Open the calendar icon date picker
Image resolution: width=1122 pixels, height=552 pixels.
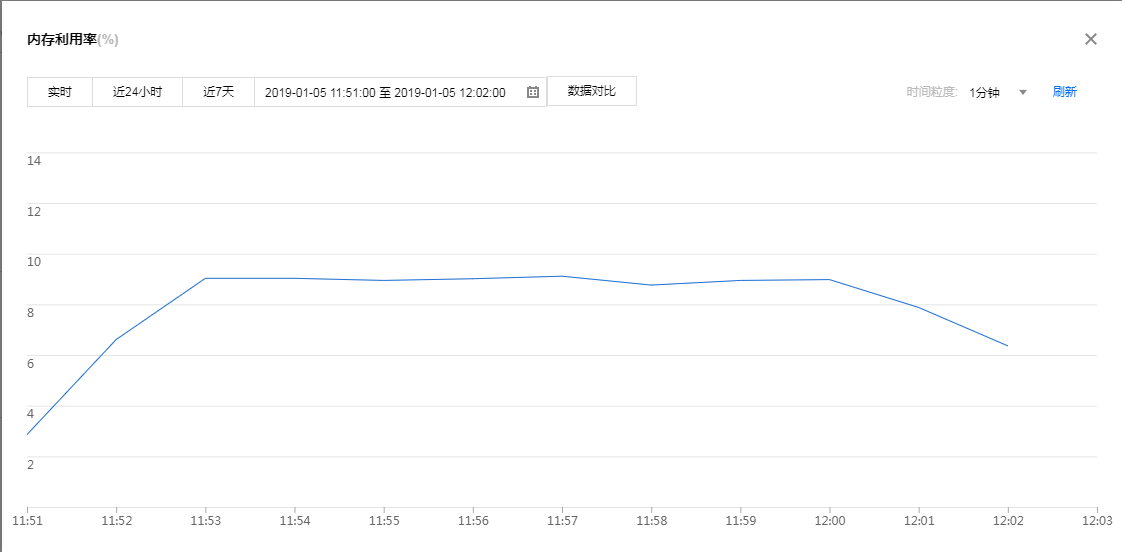pos(533,92)
